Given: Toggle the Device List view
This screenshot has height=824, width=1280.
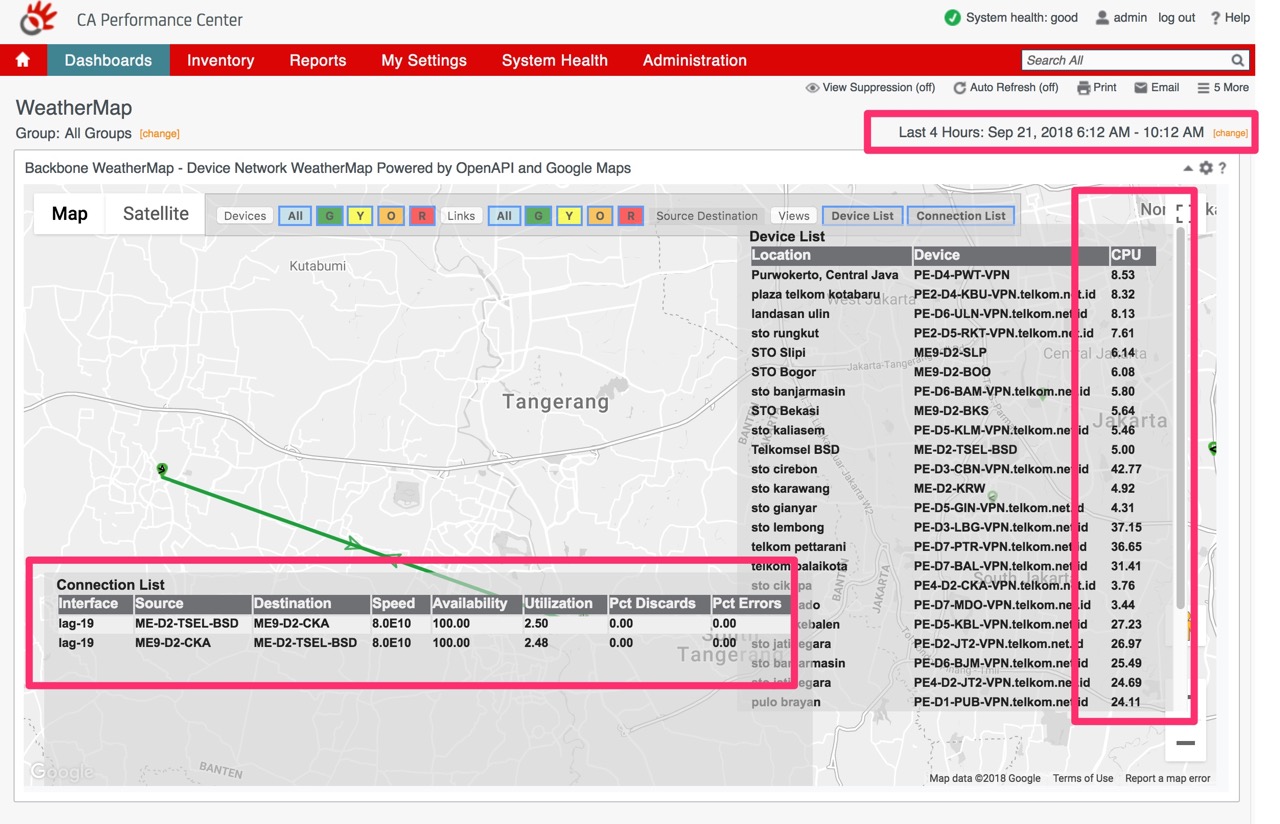Looking at the screenshot, I should pyautogui.click(x=862, y=216).
